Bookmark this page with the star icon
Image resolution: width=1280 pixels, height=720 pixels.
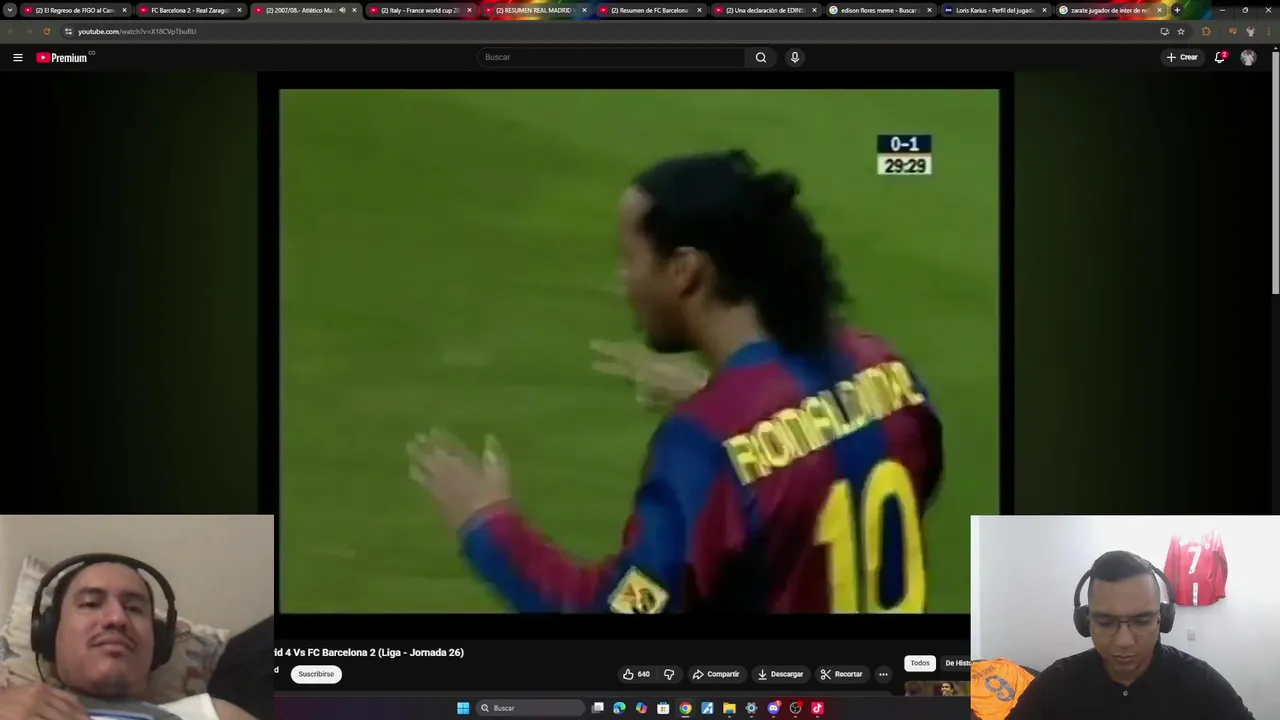pyautogui.click(x=1181, y=31)
